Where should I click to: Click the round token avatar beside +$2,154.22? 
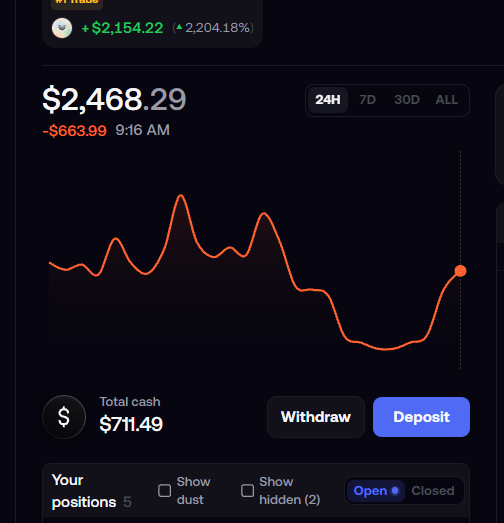pyautogui.click(x=62, y=28)
